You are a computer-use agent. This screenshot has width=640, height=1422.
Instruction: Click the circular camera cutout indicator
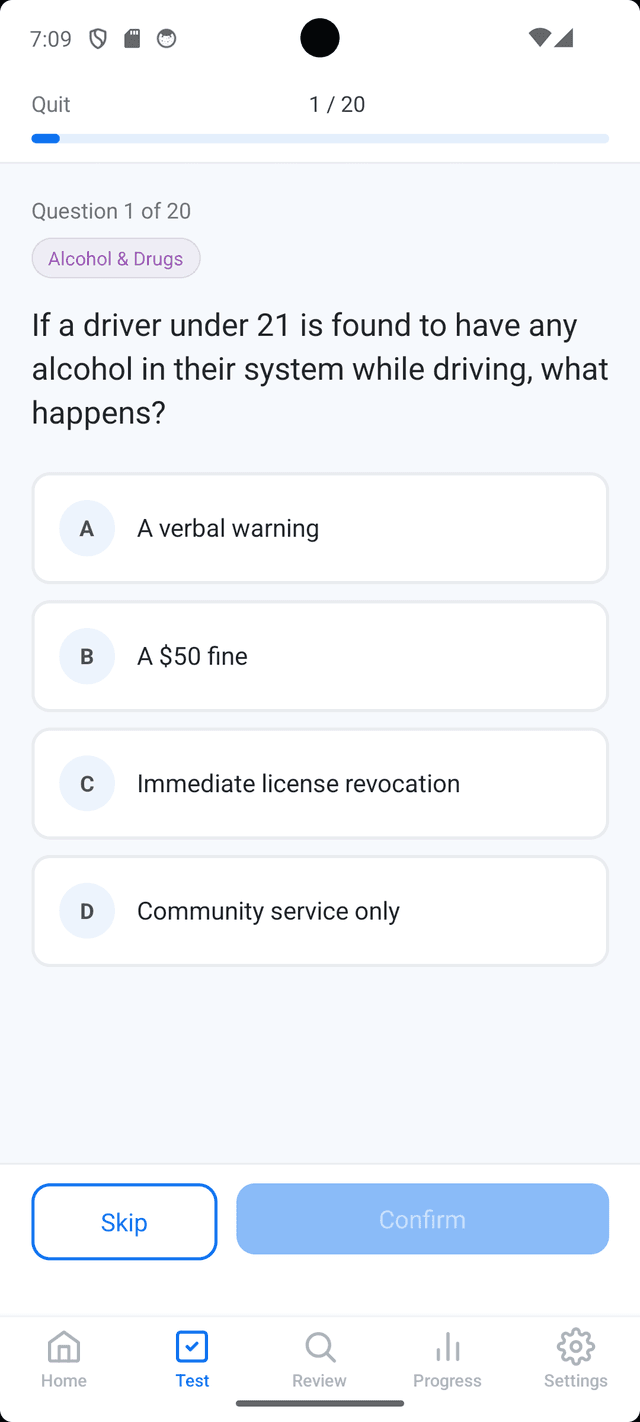click(320, 38)
